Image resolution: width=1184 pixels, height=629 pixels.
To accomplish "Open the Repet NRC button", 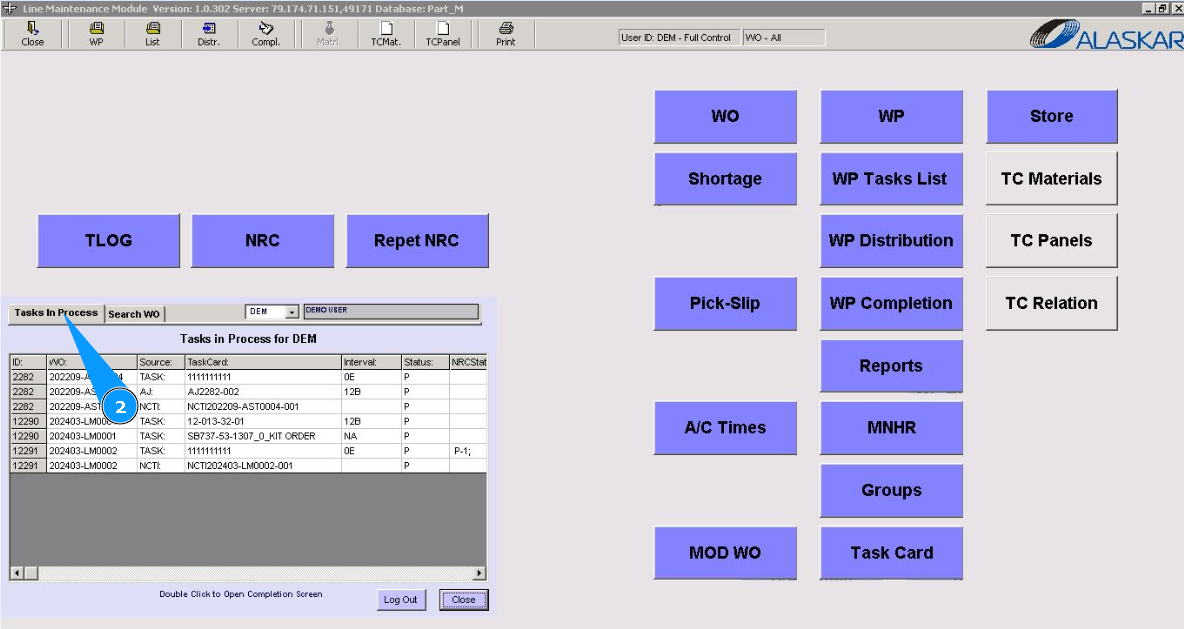I will 417,241.
